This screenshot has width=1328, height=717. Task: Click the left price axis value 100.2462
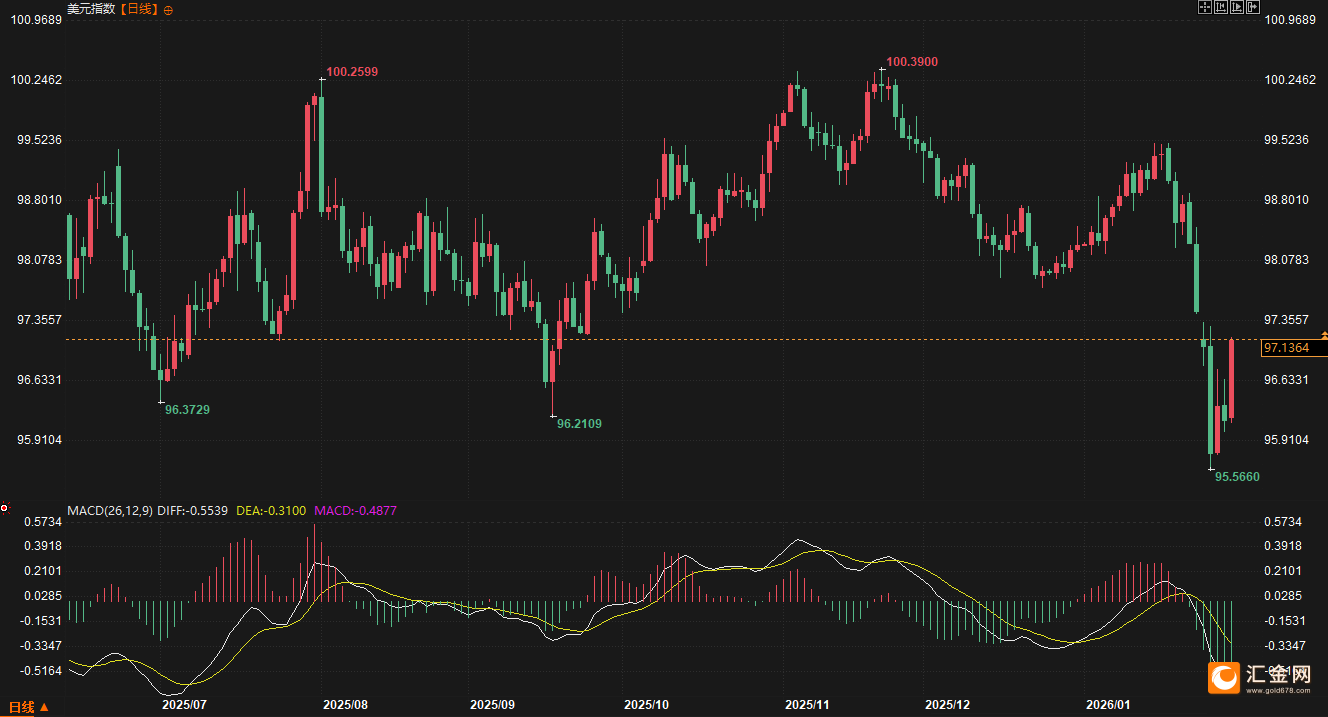pyautogui.click(x=36, y=80)
